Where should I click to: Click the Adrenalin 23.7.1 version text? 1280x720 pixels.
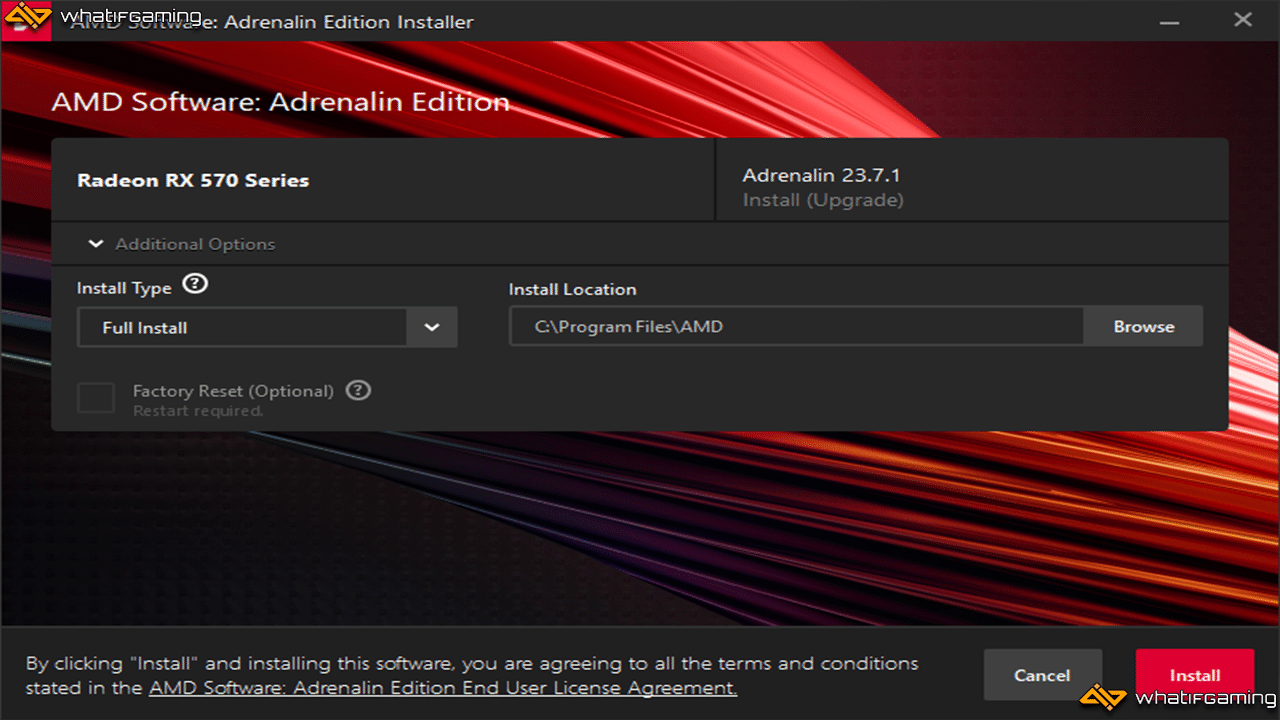[821, 175]
